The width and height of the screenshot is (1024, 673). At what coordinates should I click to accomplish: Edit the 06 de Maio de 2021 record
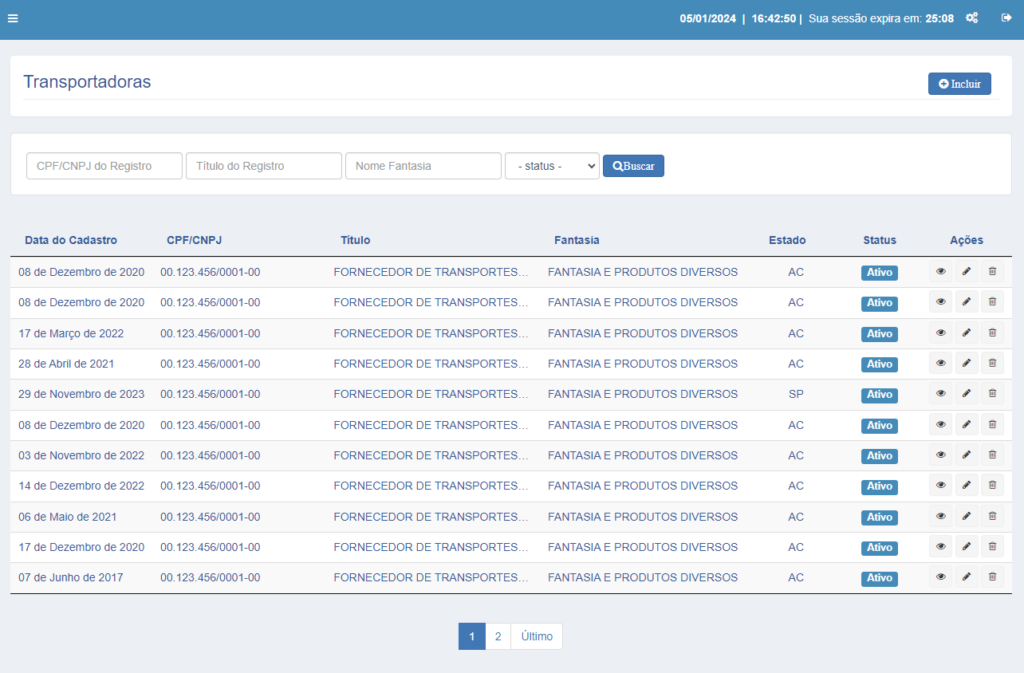click(x=967, y=516)
